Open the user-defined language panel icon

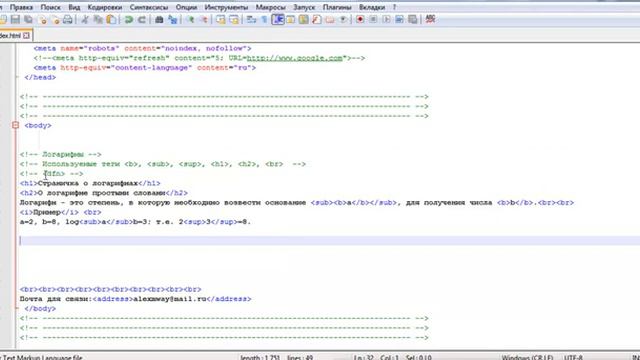[x=291, y=19]
